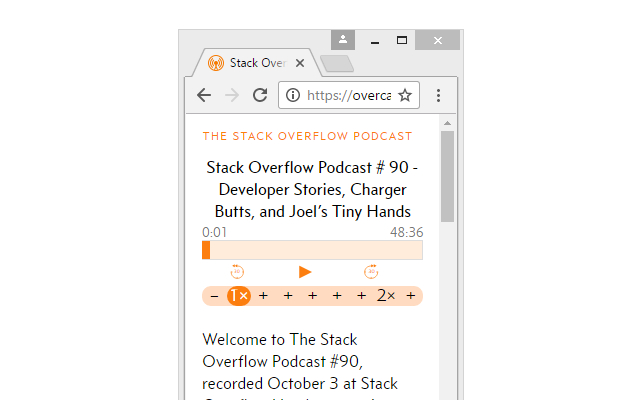Click the https://overca address field
Image resolution: width=640 pixels, height=400 pixels.
click(349, 96)
